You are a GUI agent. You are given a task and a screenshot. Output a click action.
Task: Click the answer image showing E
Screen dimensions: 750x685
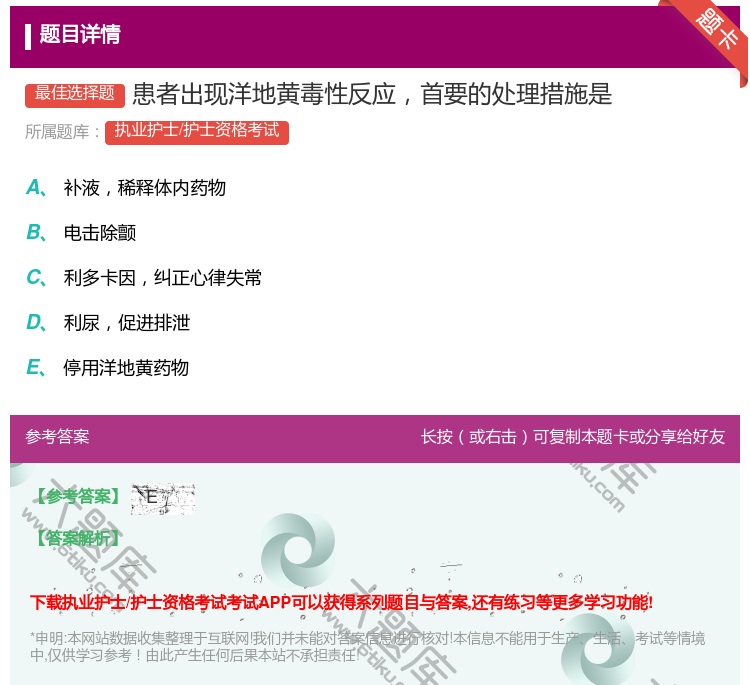pyautogui.click(x=163, y=498)
